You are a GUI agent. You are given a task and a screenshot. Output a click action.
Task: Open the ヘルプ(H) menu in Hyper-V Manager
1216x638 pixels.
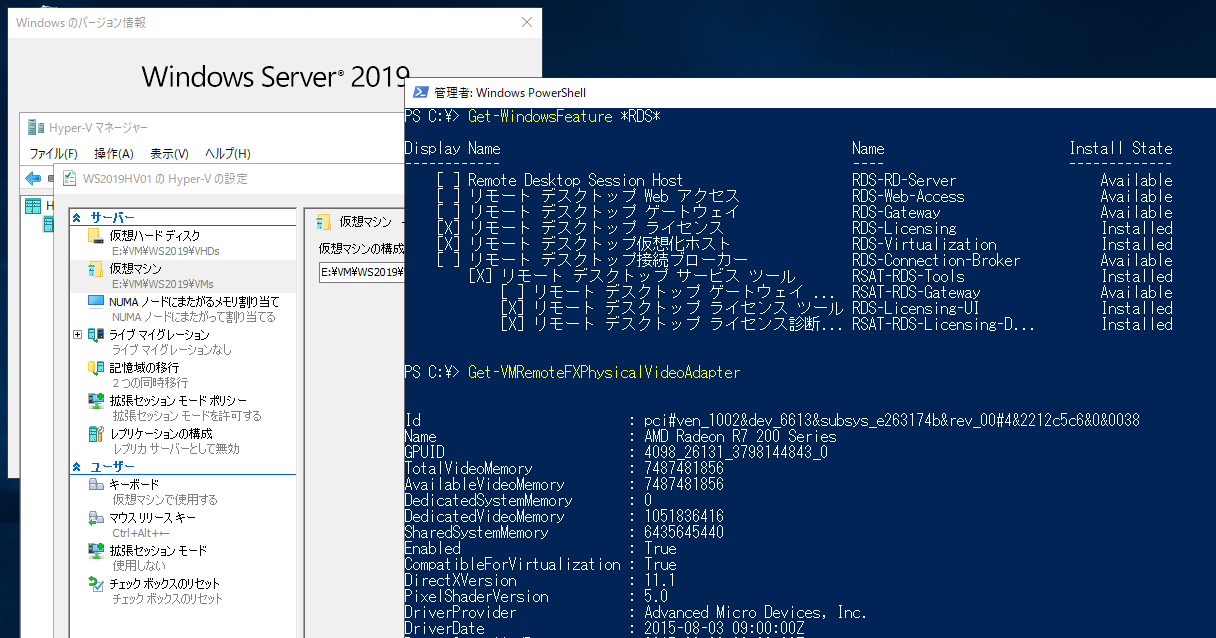pyautogui.click(x=227, y=153)
